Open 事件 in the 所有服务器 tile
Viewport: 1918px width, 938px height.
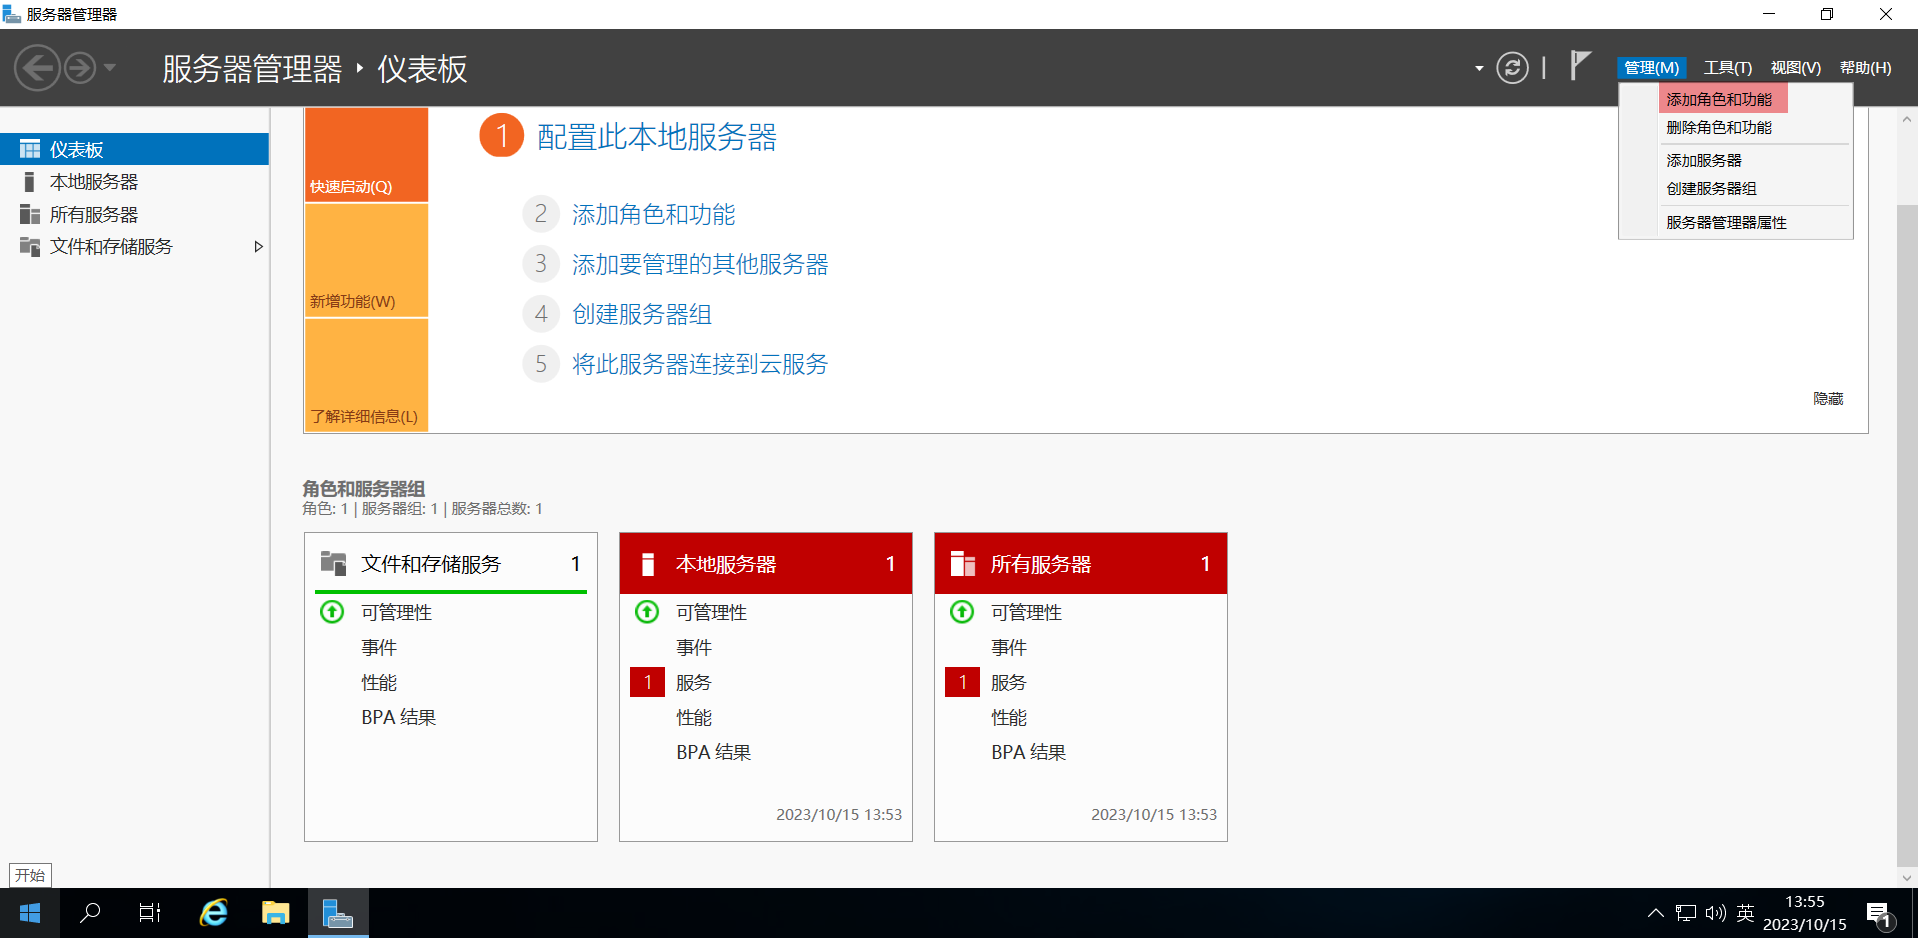click(x=1009, y=647)
